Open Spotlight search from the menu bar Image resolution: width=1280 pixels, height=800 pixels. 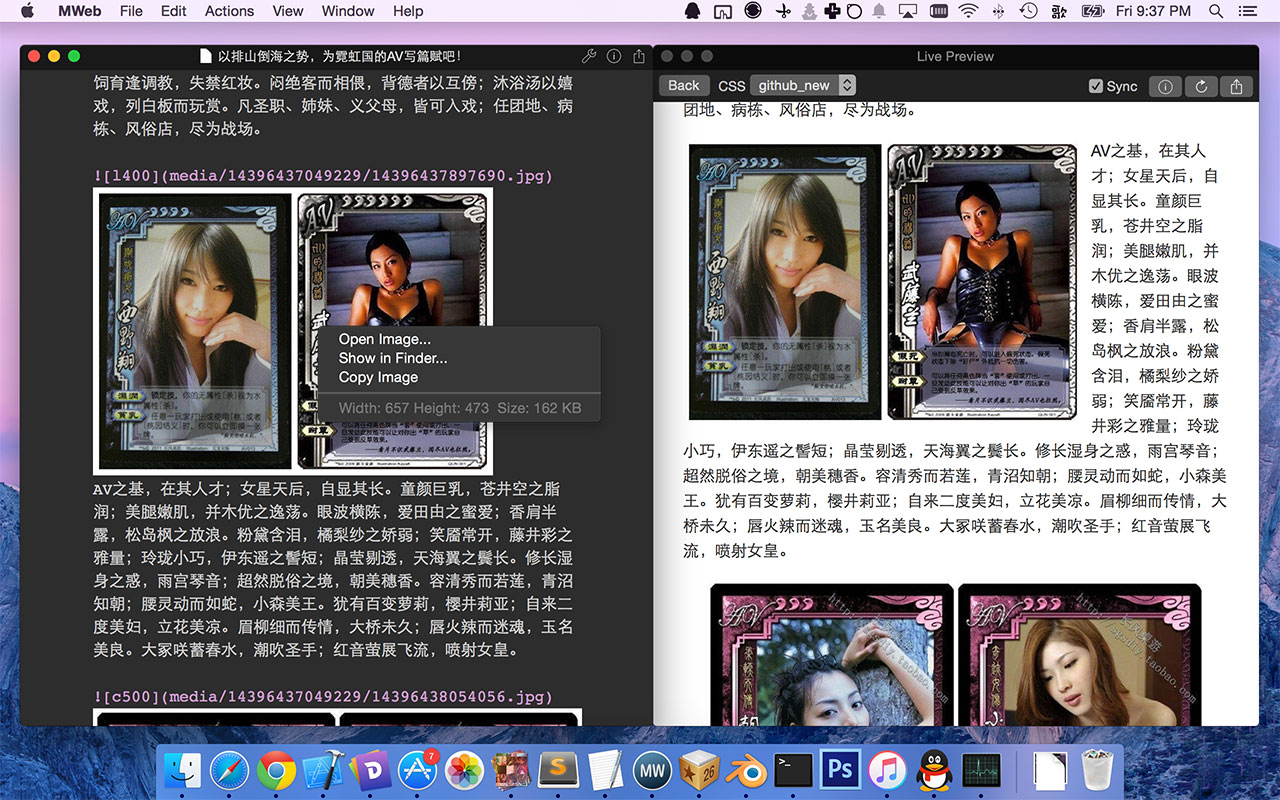1216,11
